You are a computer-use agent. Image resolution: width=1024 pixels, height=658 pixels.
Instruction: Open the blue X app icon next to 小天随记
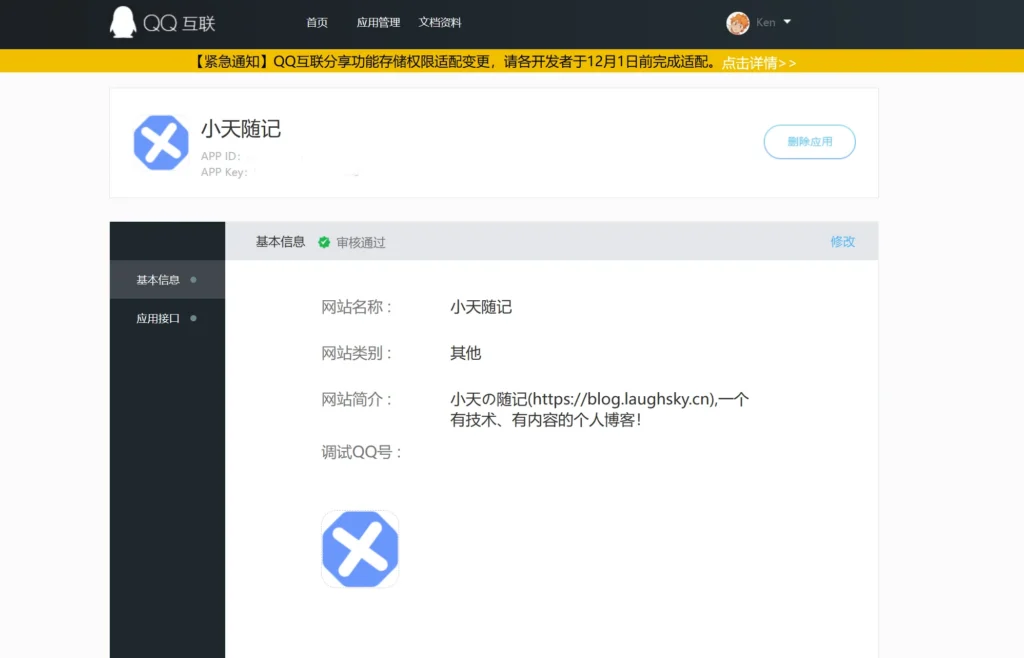[160, 143]
